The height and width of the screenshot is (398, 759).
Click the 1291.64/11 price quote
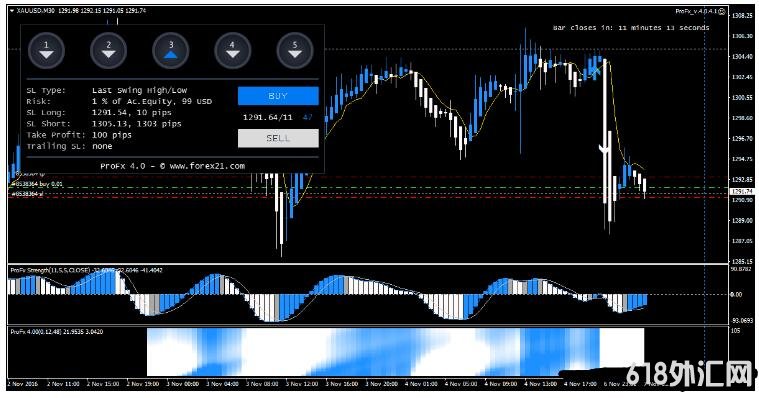point(268,117)
